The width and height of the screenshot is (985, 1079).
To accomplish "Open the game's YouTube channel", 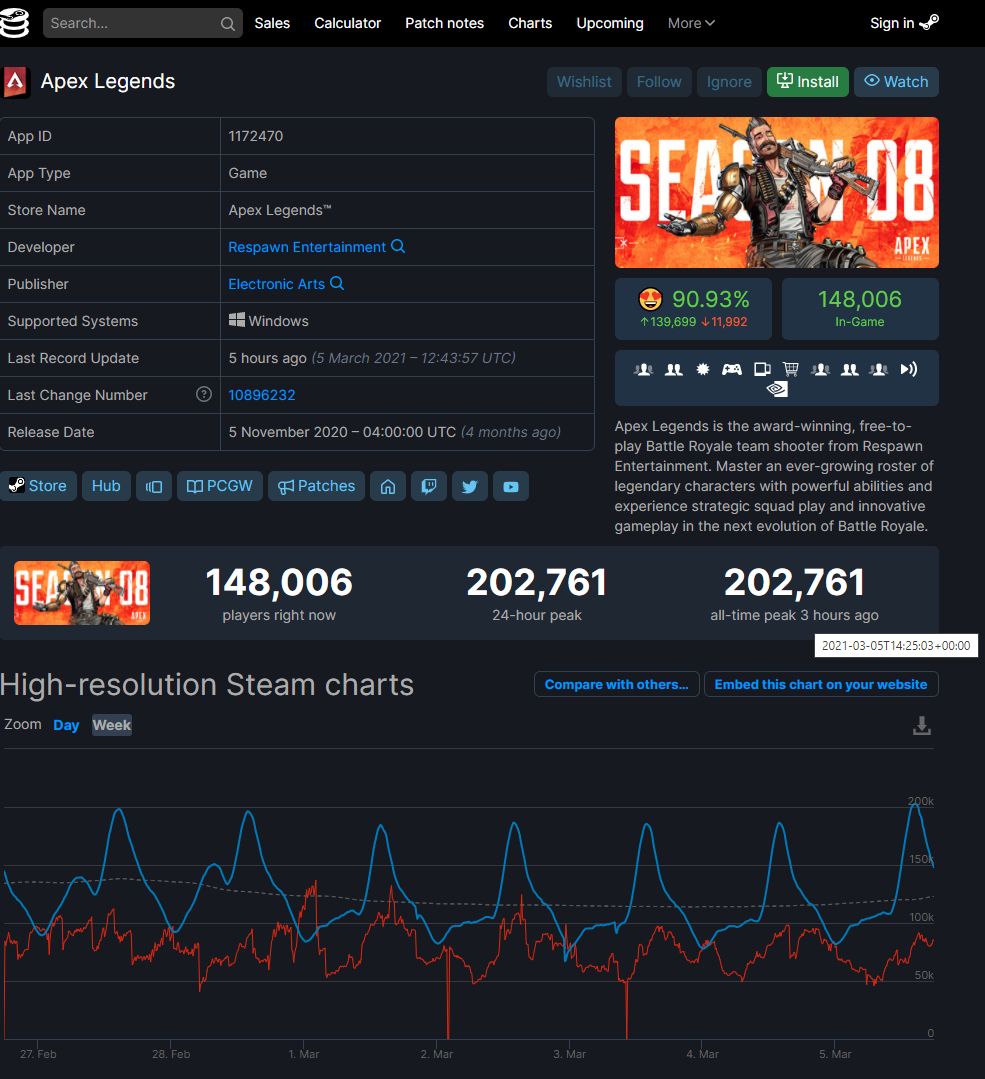I will click(511, 486).
